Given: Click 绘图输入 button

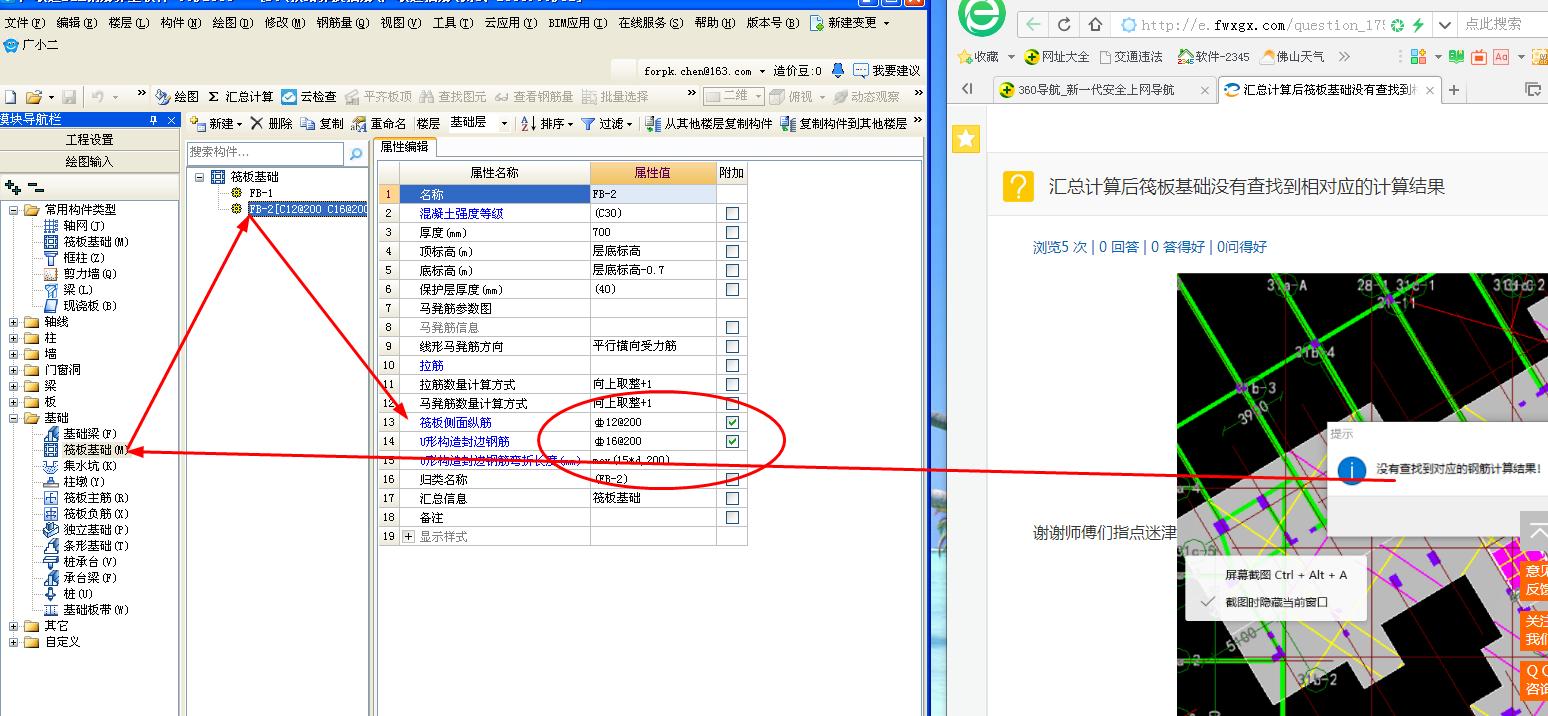Looking at the screenshot, I should coord(89,161).
